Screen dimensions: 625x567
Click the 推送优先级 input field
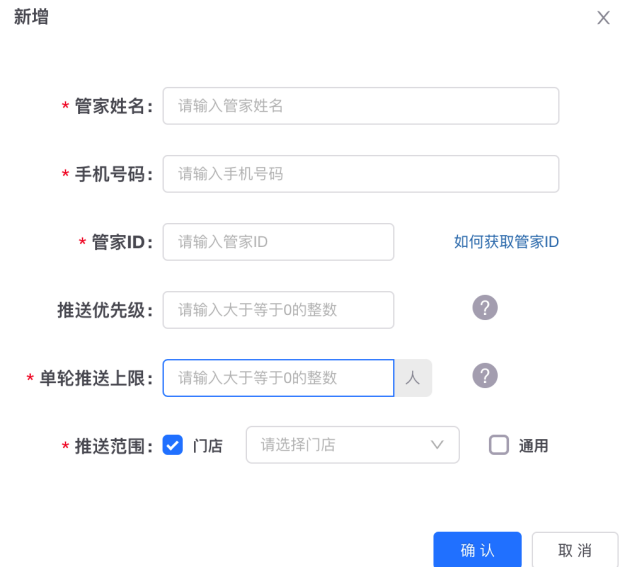[278, 310]
